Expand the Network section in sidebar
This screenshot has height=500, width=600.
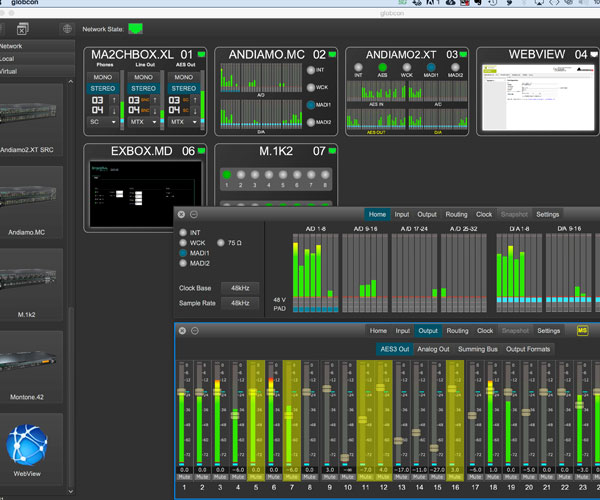[36, 46]
